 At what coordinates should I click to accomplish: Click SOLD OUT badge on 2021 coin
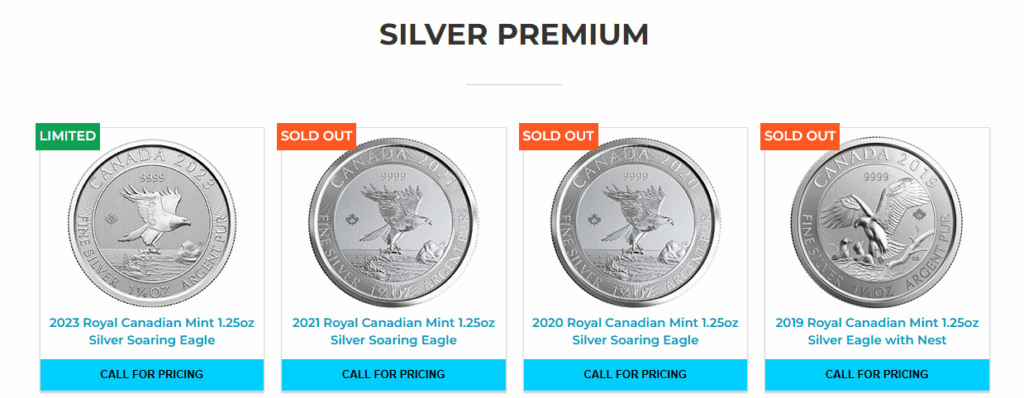click(x=317, y=137)
